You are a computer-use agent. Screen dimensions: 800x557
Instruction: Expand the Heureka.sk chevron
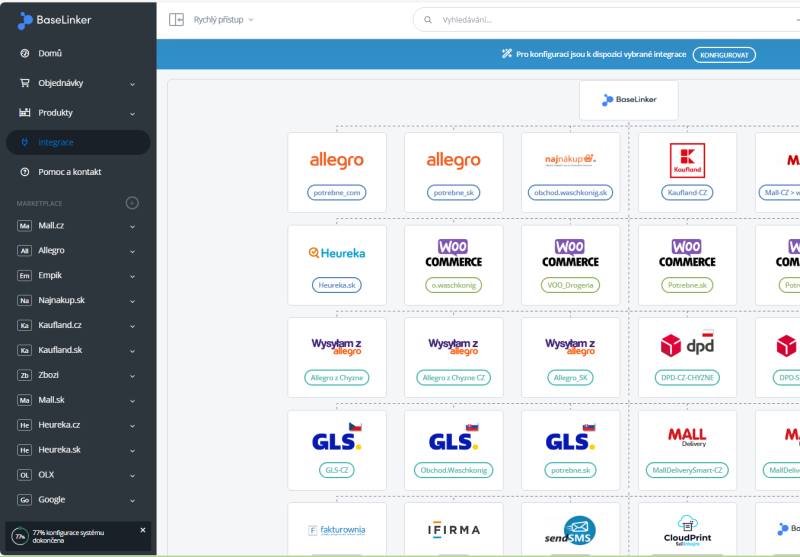(x=132, y=450)
